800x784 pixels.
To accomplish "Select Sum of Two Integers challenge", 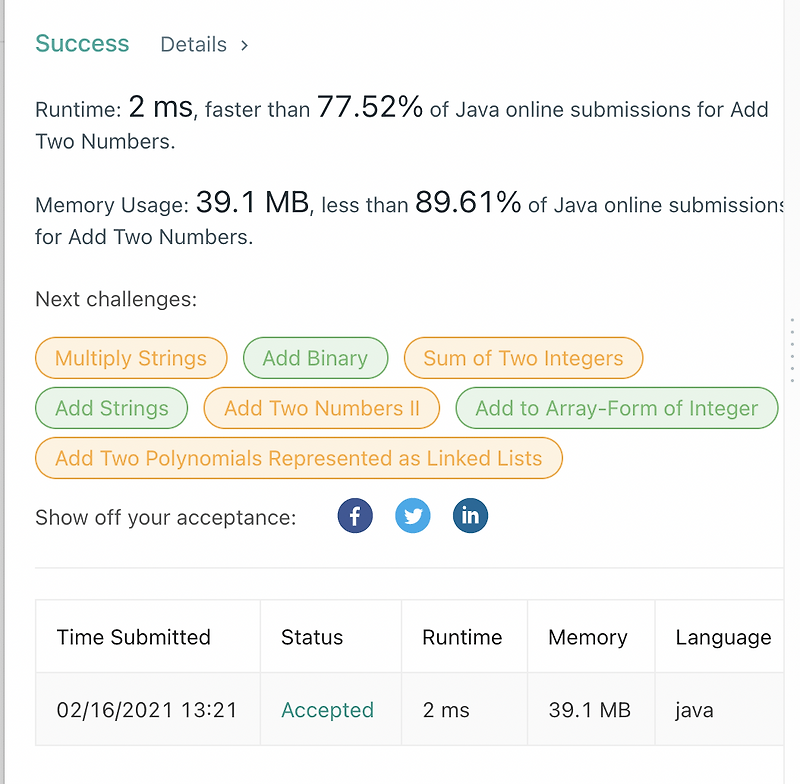I will pyautogui.click(x=523, y=358).
